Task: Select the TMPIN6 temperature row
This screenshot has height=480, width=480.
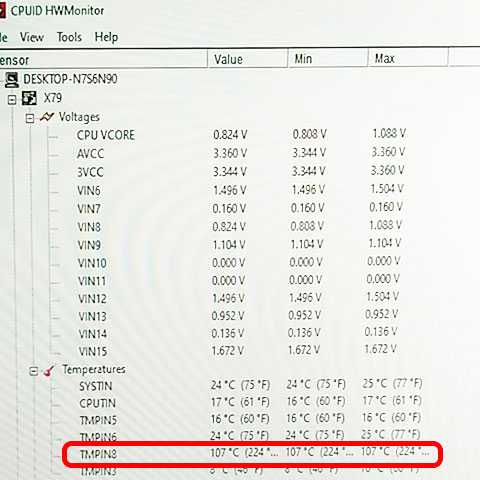Action: coord(250,436)
